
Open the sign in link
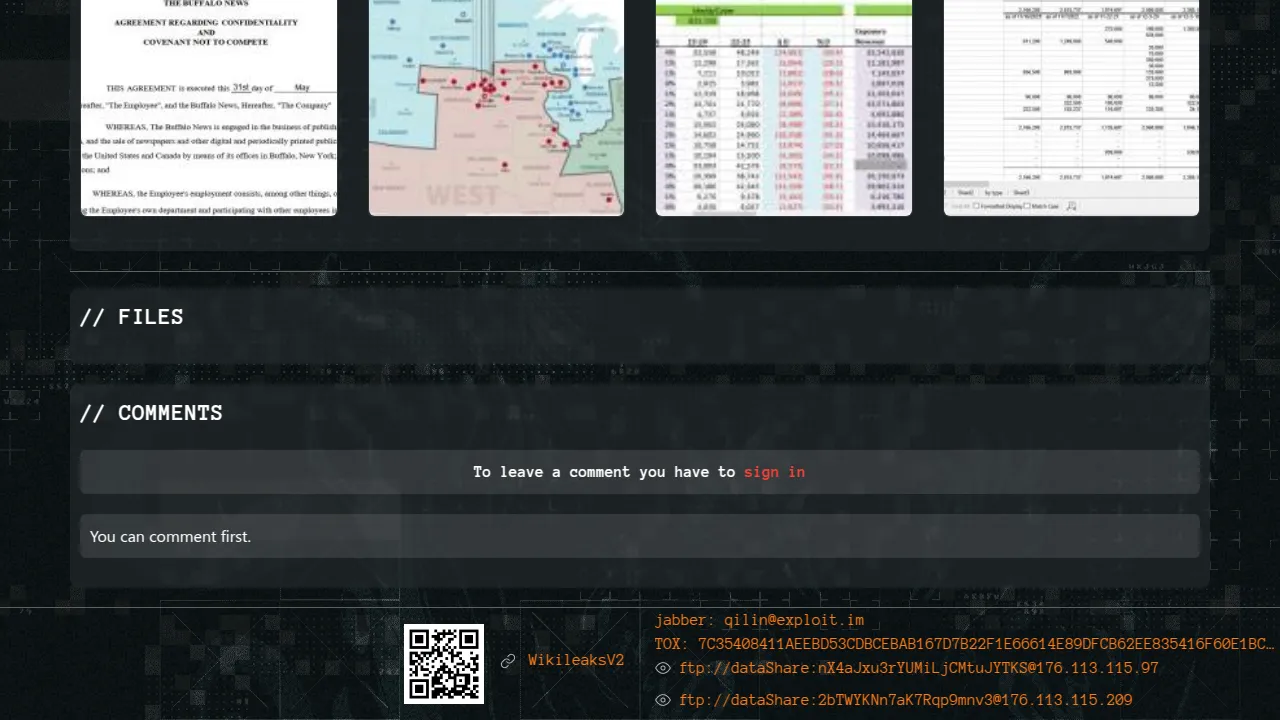click(774, 472)
